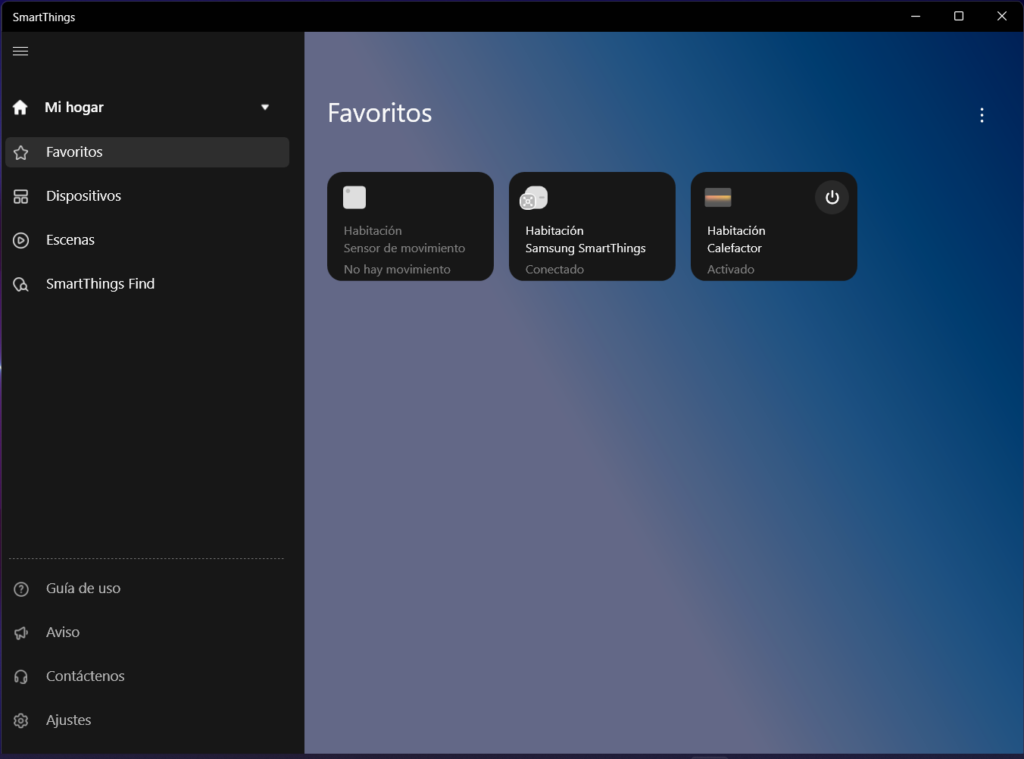Toggle the Calefactor power button

pos(831,198)
